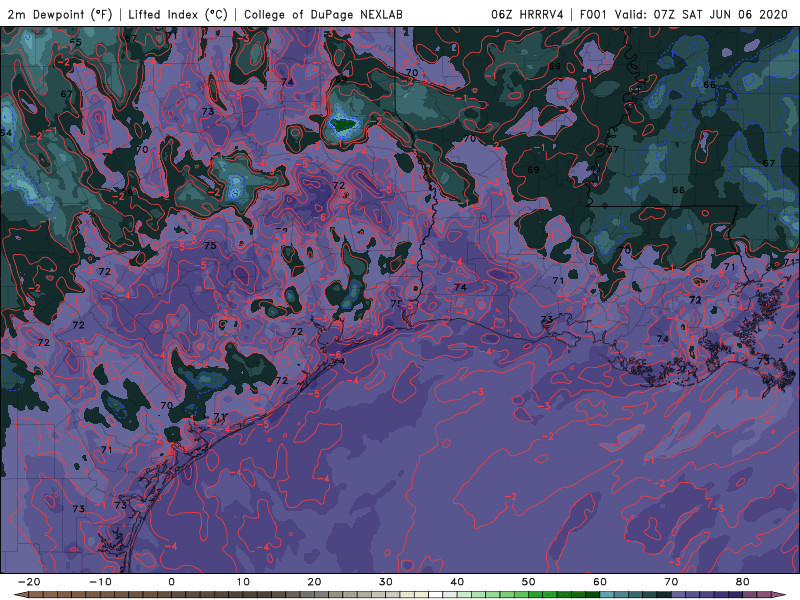Click the 0 value on the color scale

pos(171,582)
